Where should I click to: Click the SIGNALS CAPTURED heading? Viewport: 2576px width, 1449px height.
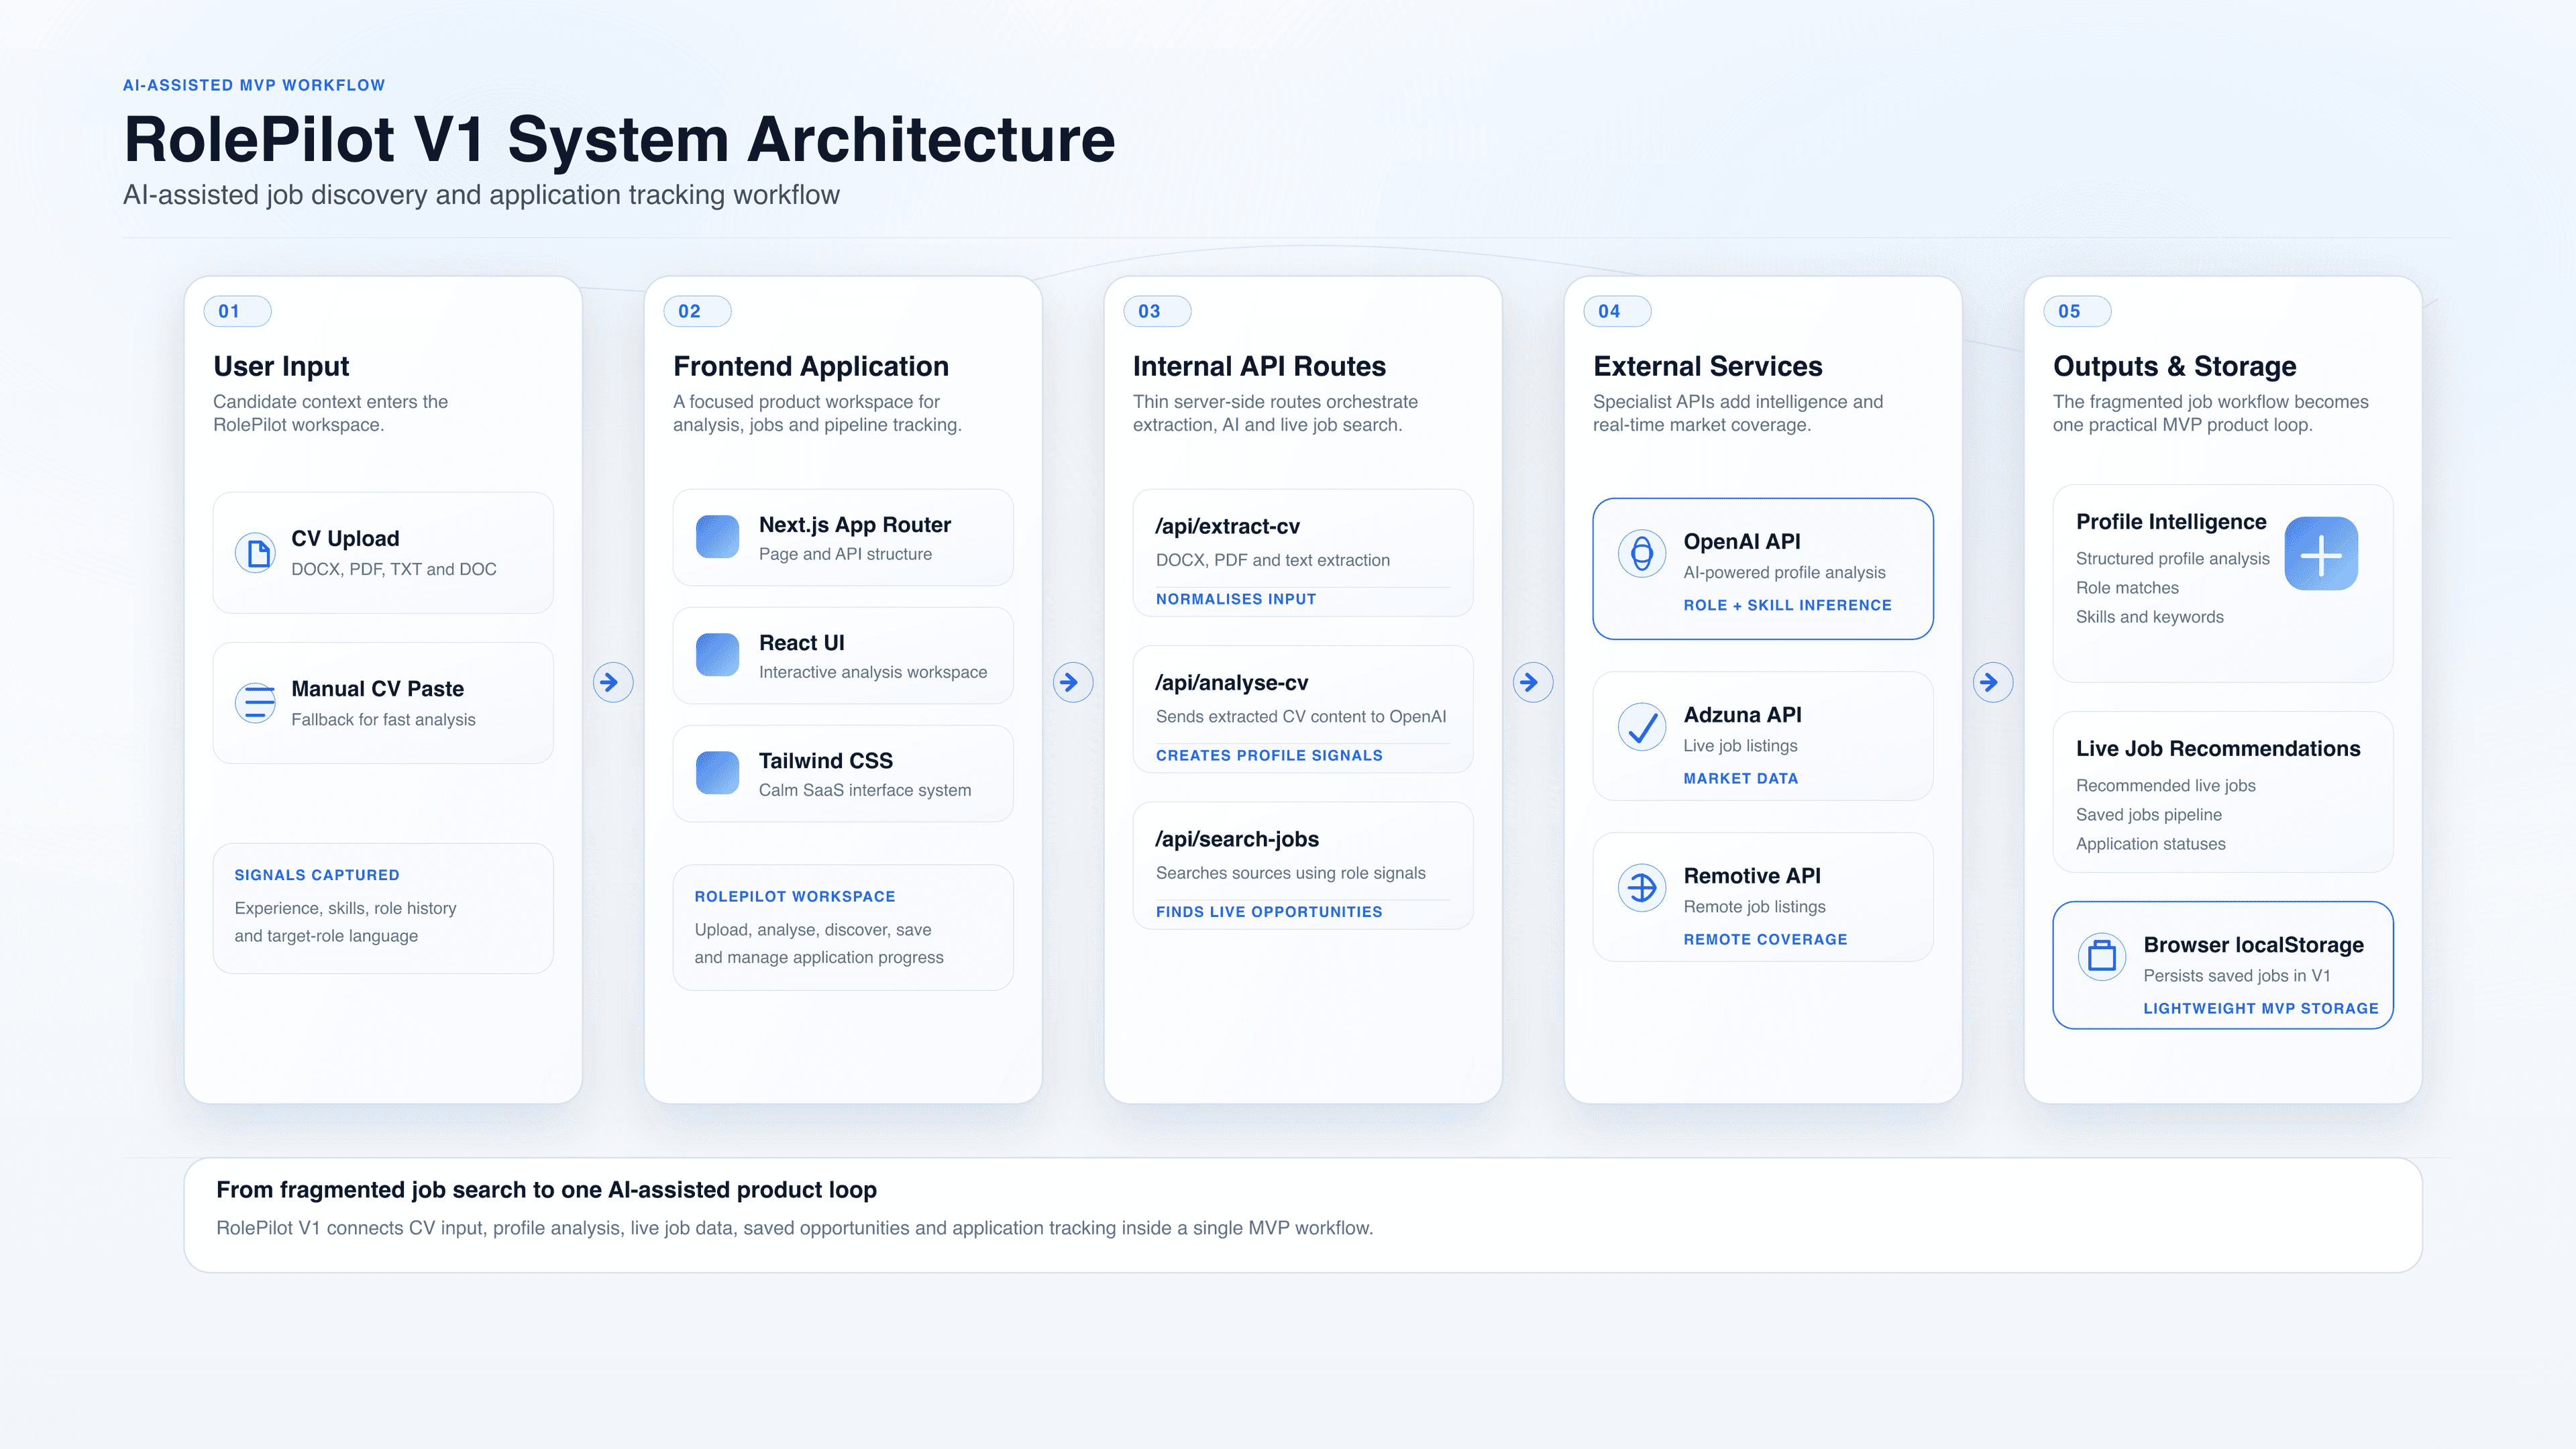coord(317,875)
